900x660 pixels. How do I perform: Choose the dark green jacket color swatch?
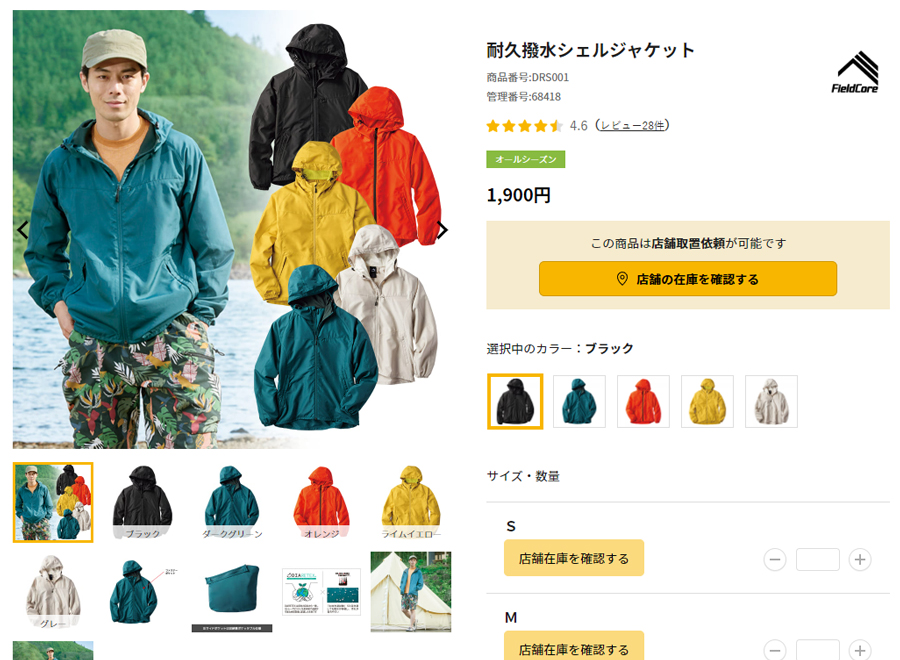pos(579,402)
